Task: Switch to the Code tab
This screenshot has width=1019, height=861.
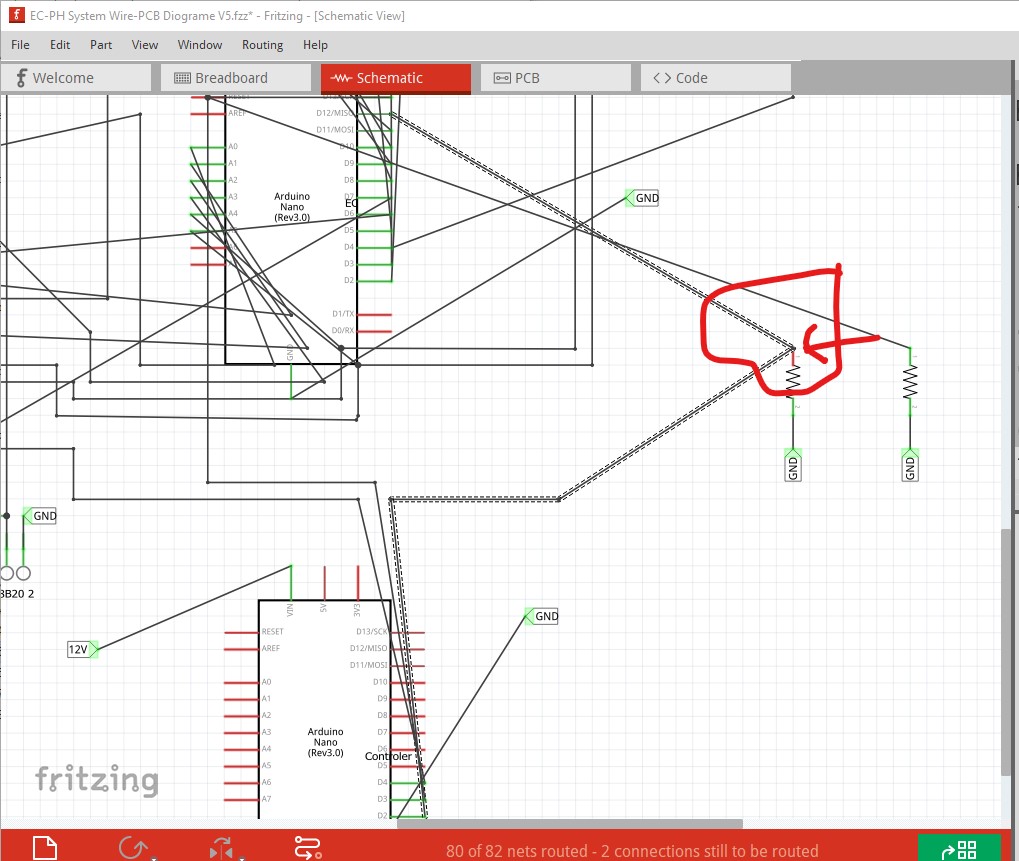Action: tap(716, 78)
